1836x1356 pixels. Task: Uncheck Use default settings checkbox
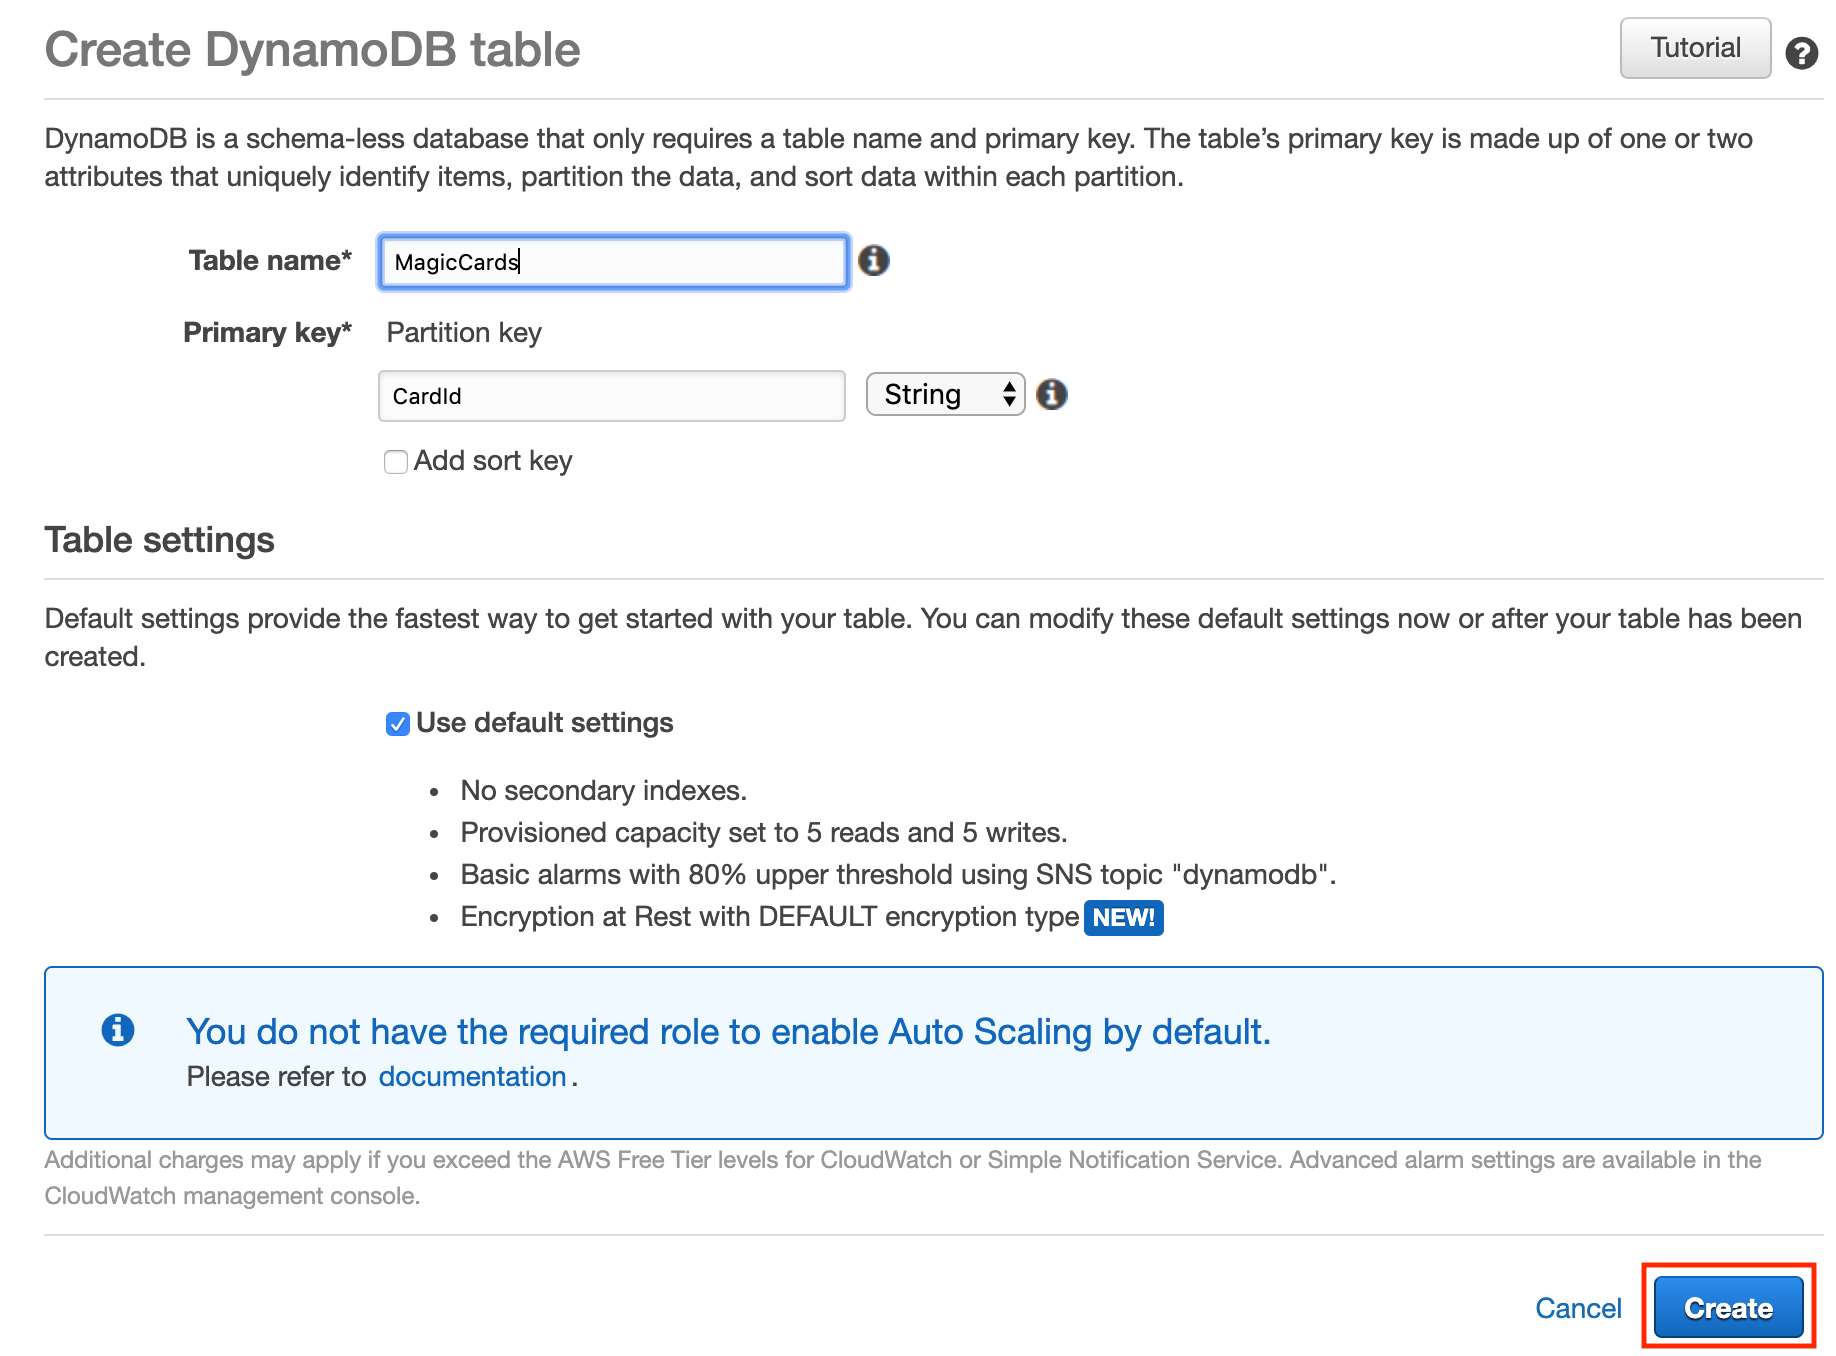click(398, 724)
